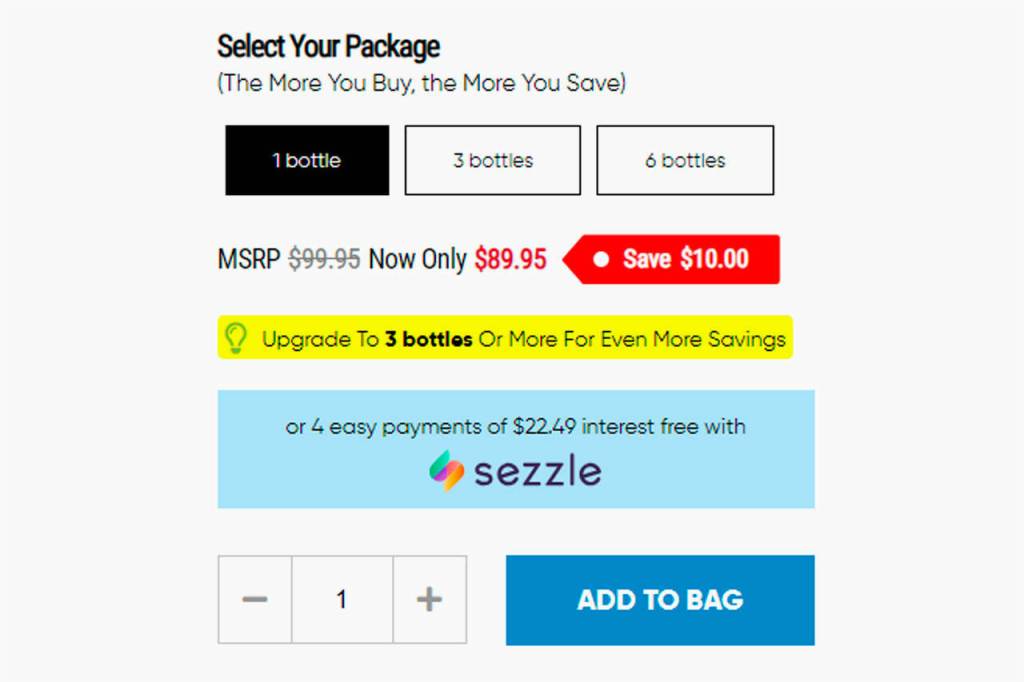Click the crossed-out $99.95 MSRP price
The height and width of the screenshot is (682, 1024).
click(324, 260)
